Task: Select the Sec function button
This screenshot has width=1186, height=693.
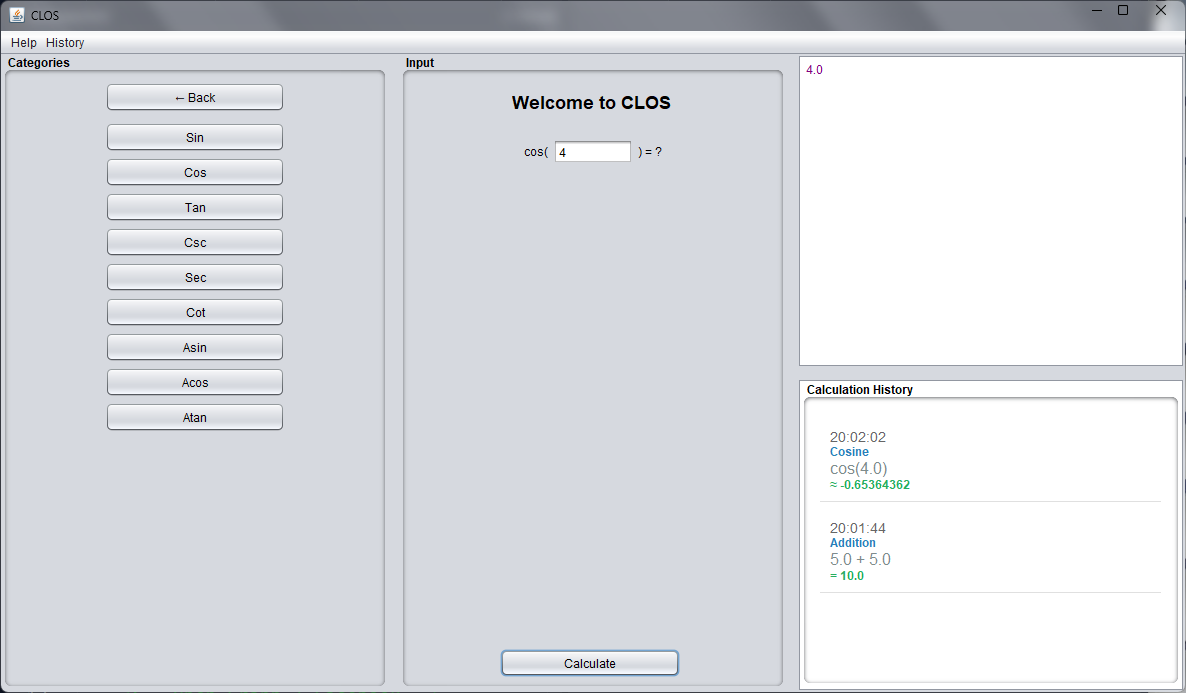Action: pos(195,277)
